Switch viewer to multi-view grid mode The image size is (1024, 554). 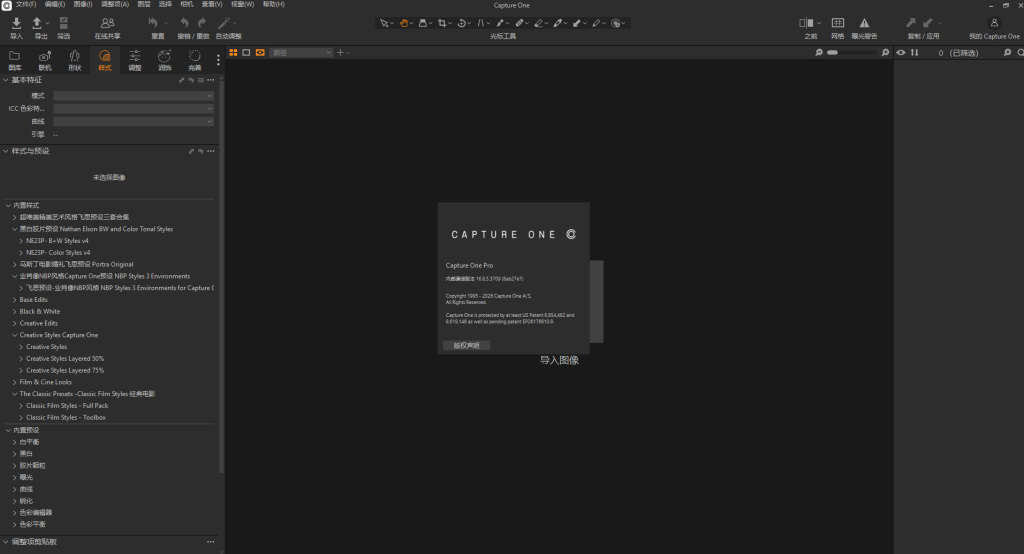pos(233,52)
